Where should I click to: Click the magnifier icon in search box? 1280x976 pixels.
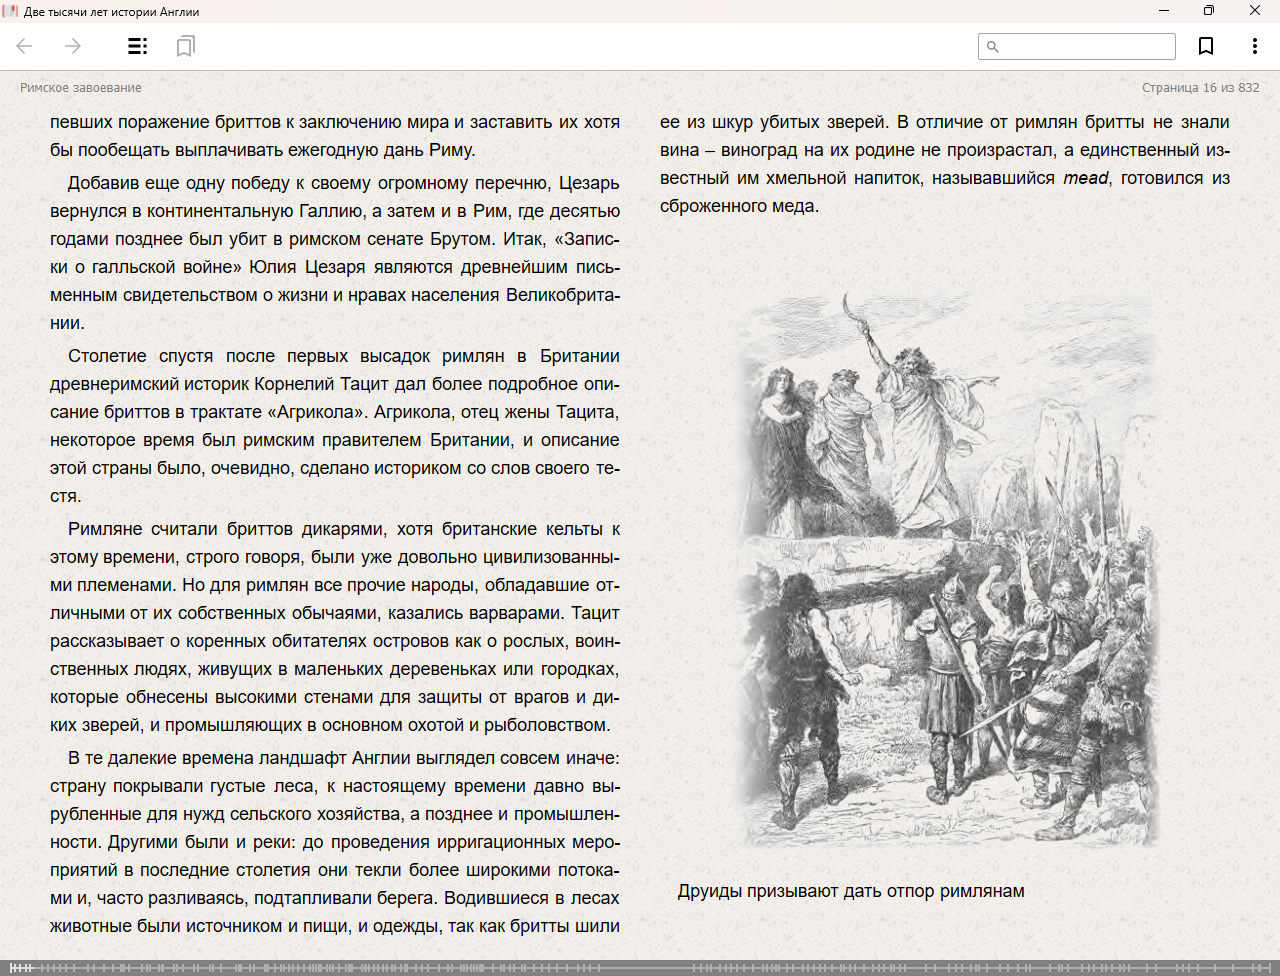(x=993, y=47)
